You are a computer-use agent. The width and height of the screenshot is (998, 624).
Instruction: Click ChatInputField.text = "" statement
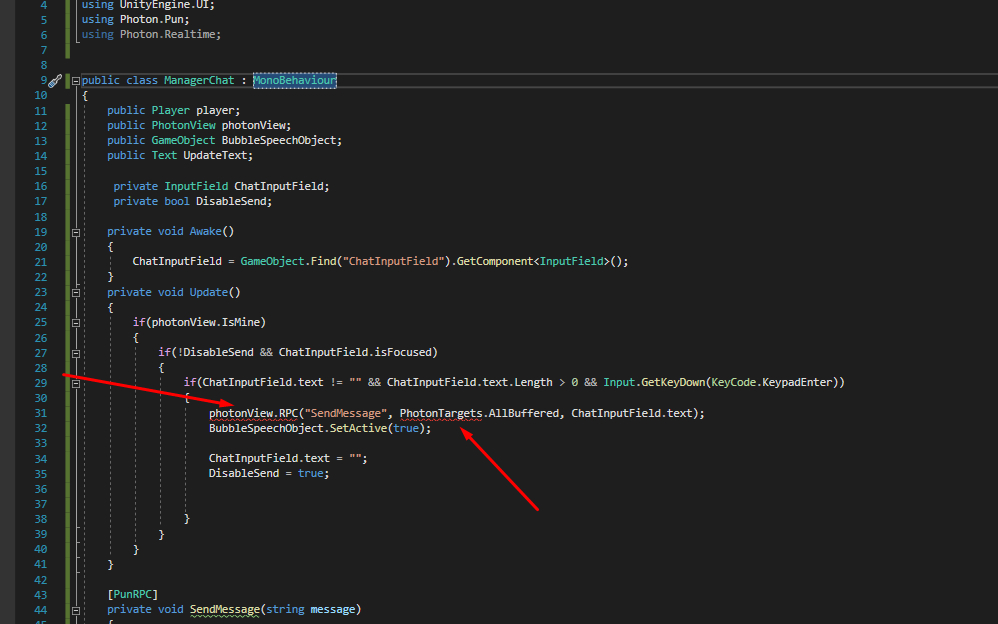coord(288,458)
